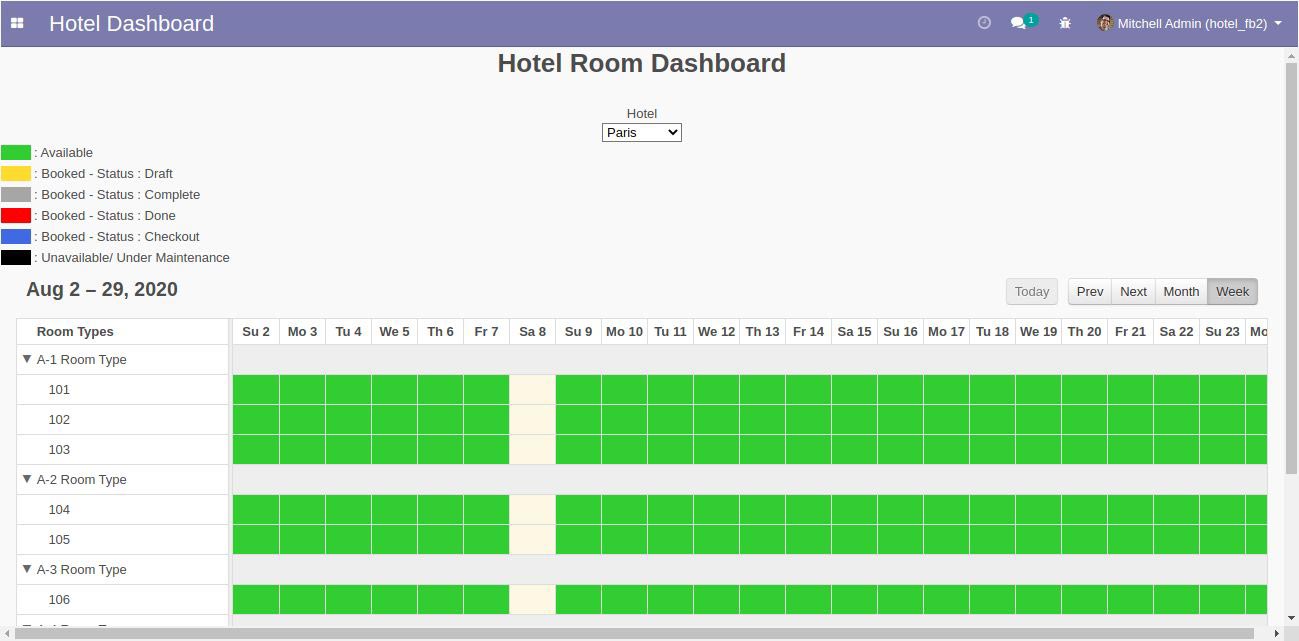
Task: Collapse the A-3 Room Type group
Action: (x=27, y=569)
